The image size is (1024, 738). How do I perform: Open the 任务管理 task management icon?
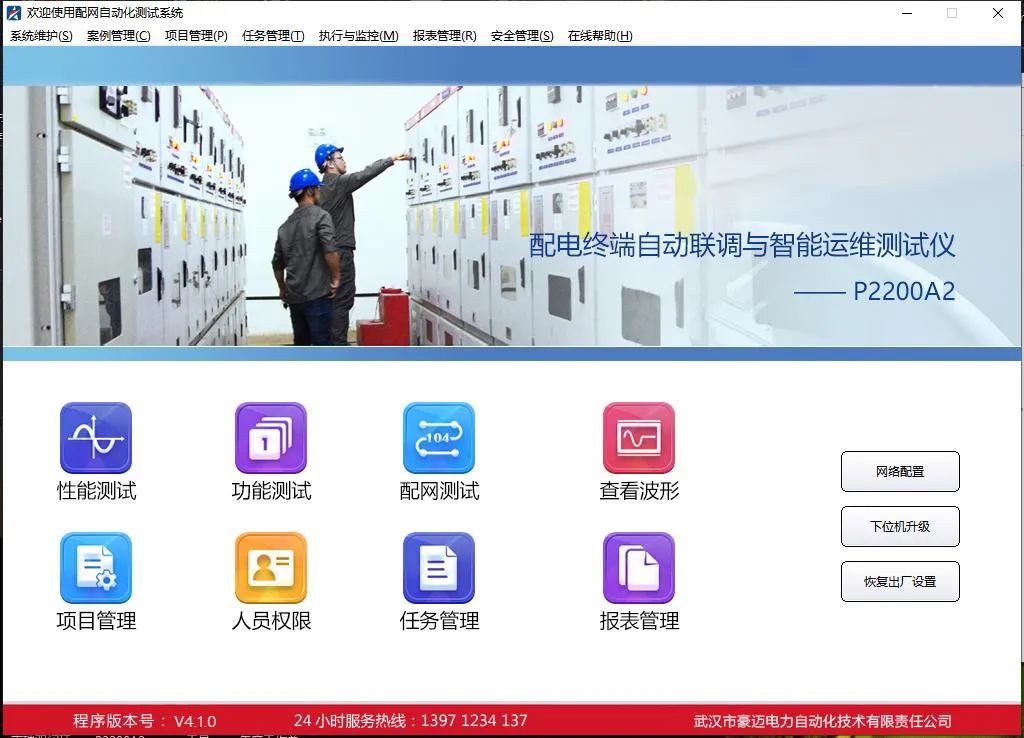438,568
